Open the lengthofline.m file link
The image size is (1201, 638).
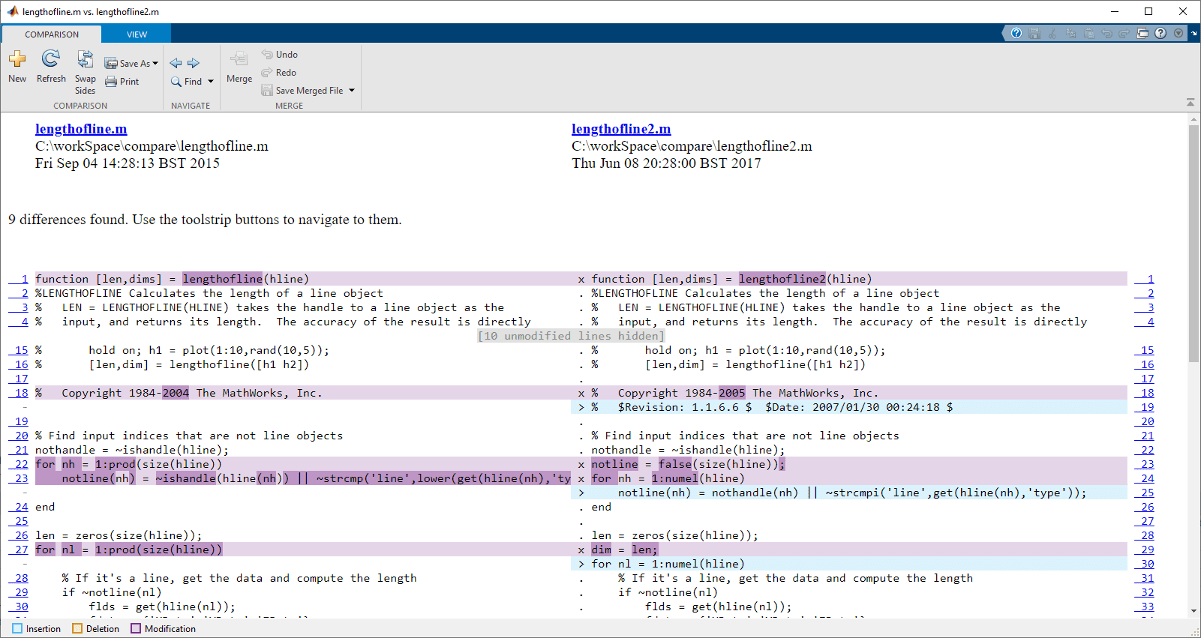tap(81, 129)
